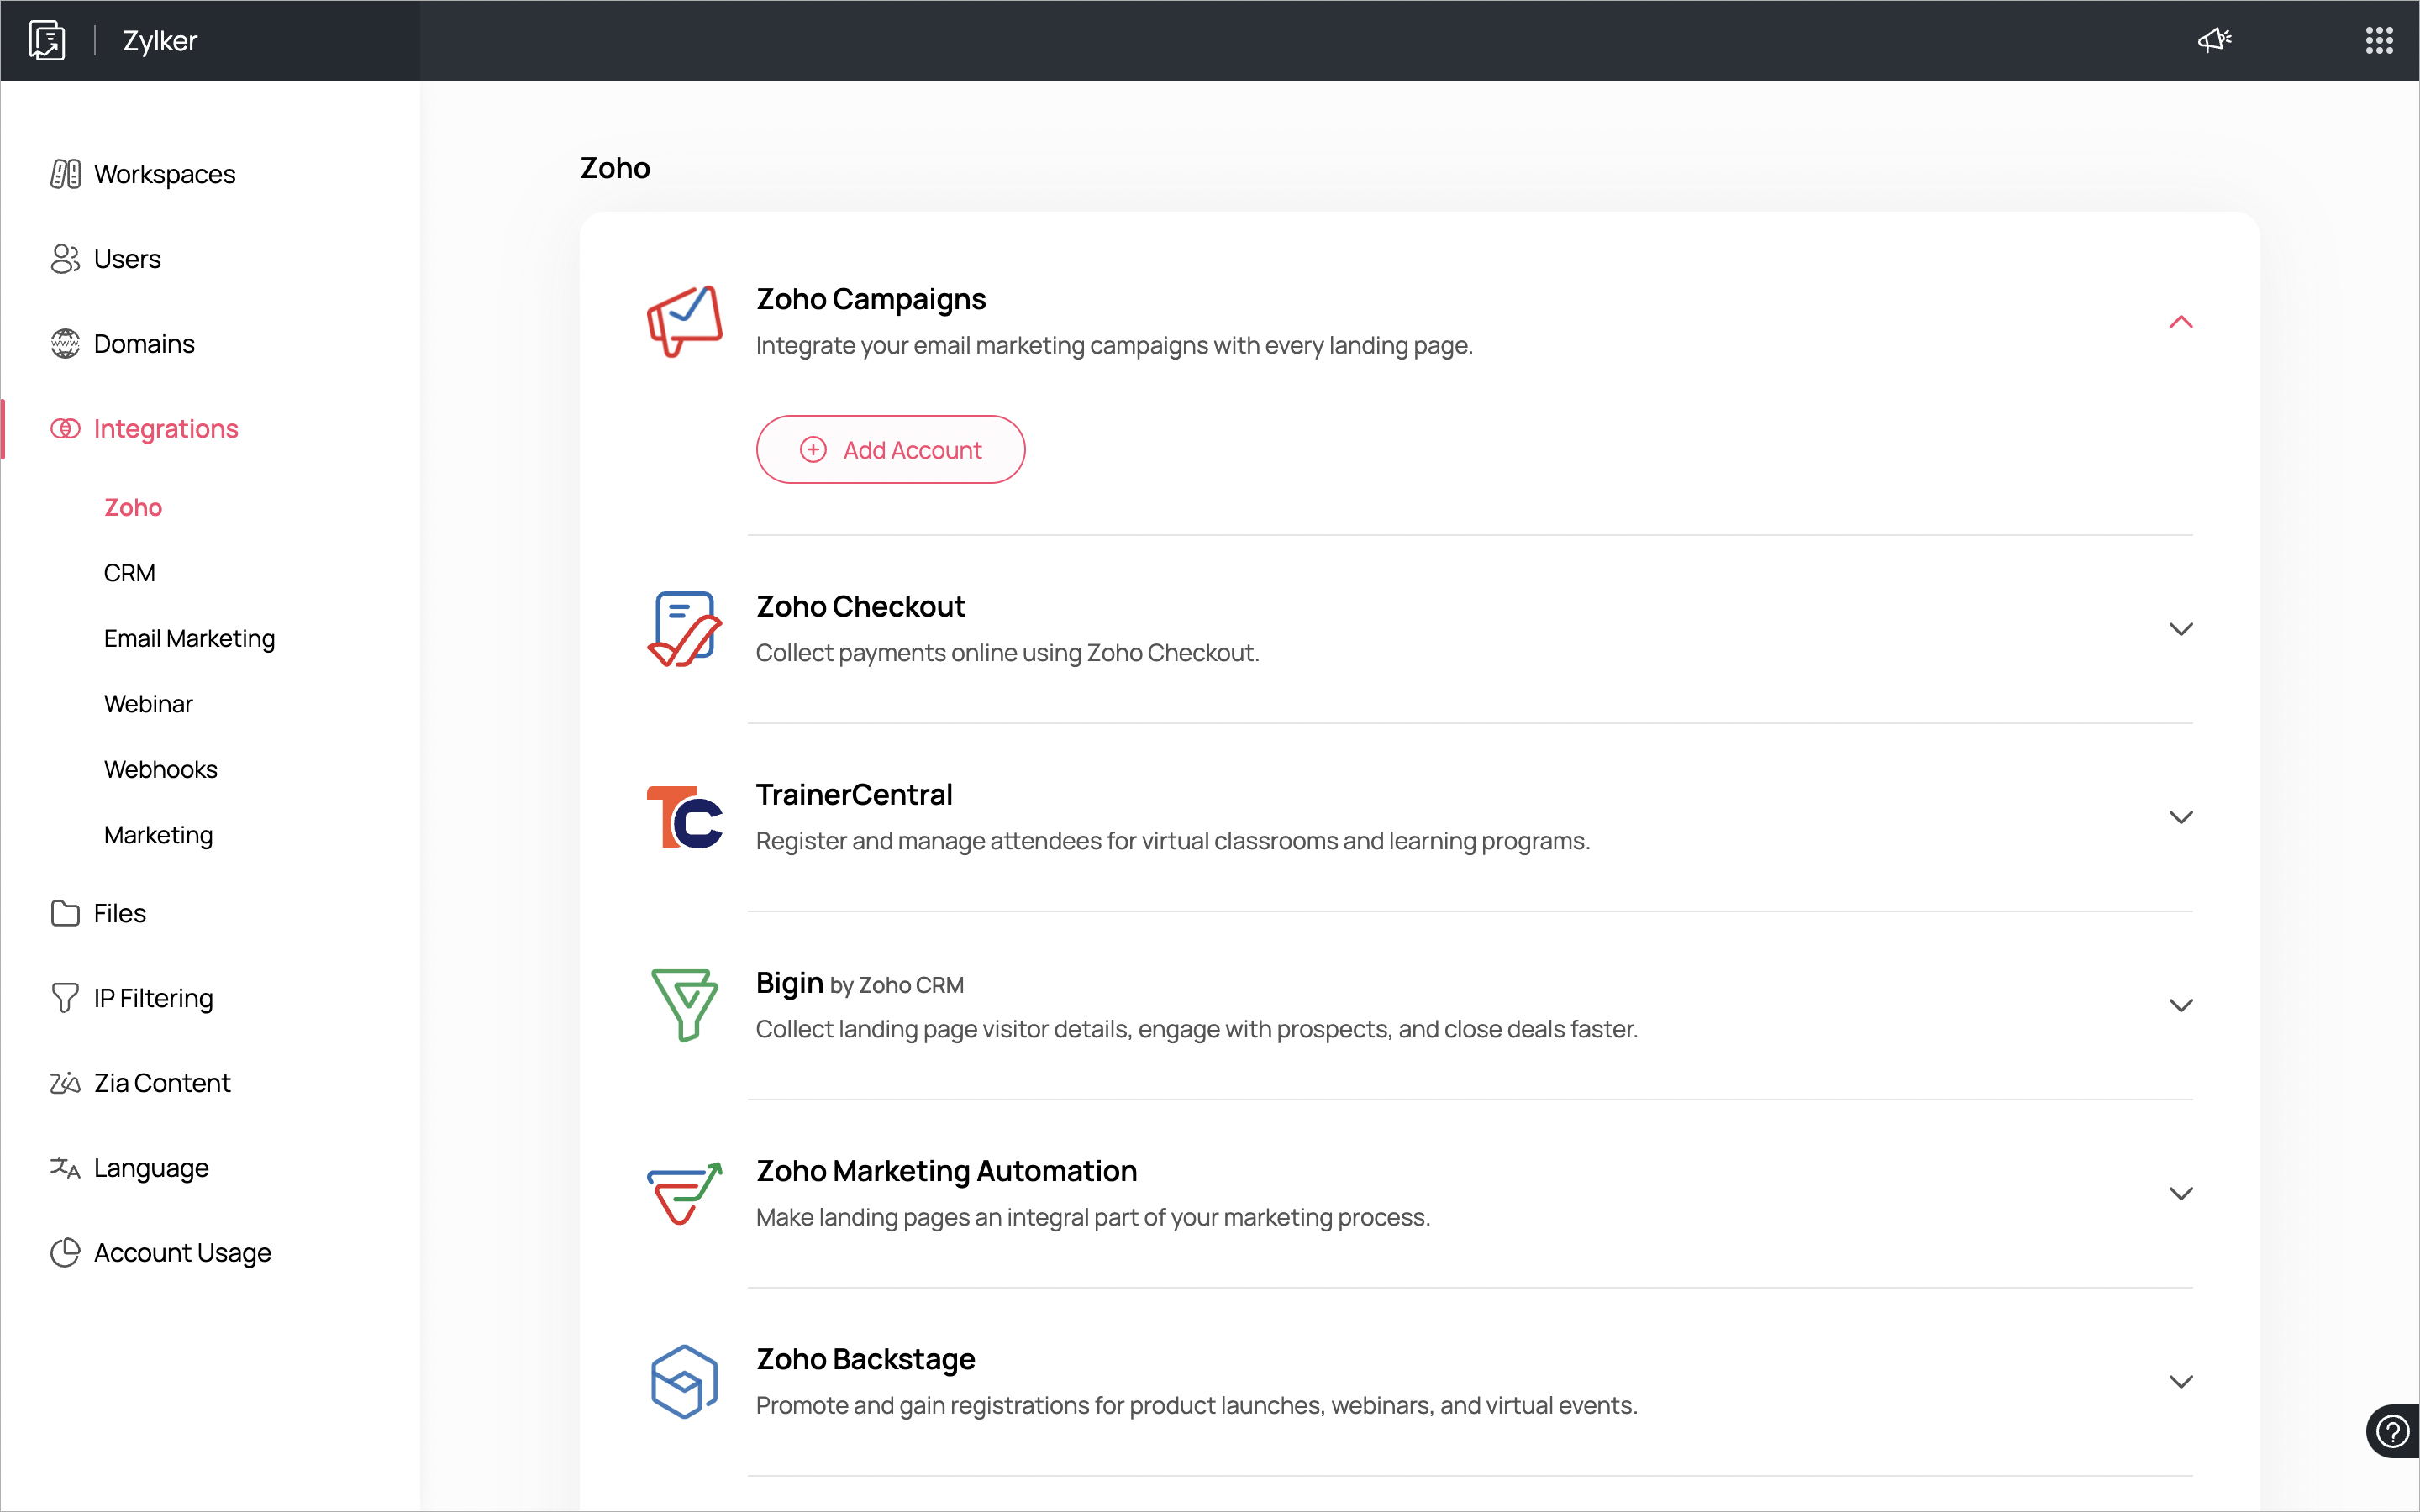2420x1512 pixels.
Task: Collapse the Zoho Campaigns section
Action: 2181,322
